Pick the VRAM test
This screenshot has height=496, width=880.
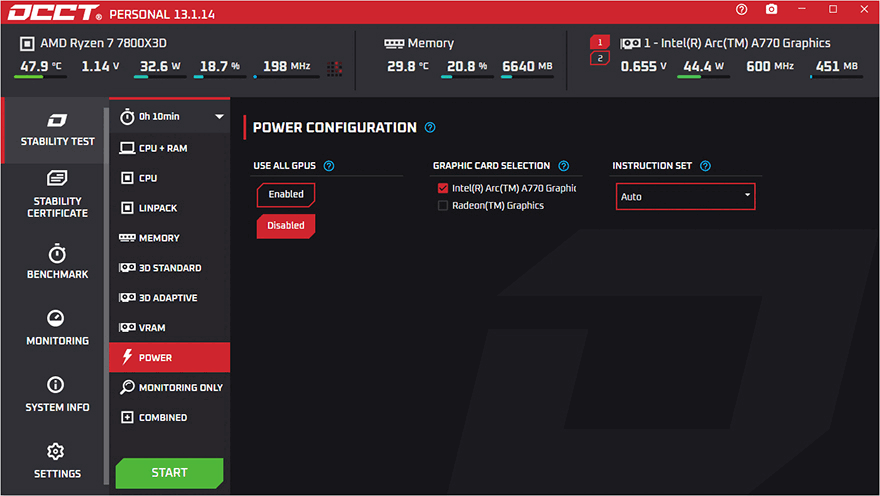point(169,328)
